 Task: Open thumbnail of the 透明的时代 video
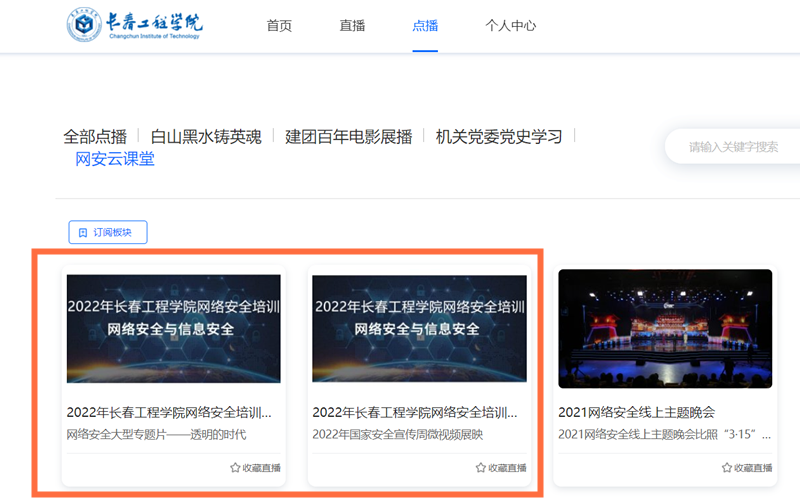point(174,329)
